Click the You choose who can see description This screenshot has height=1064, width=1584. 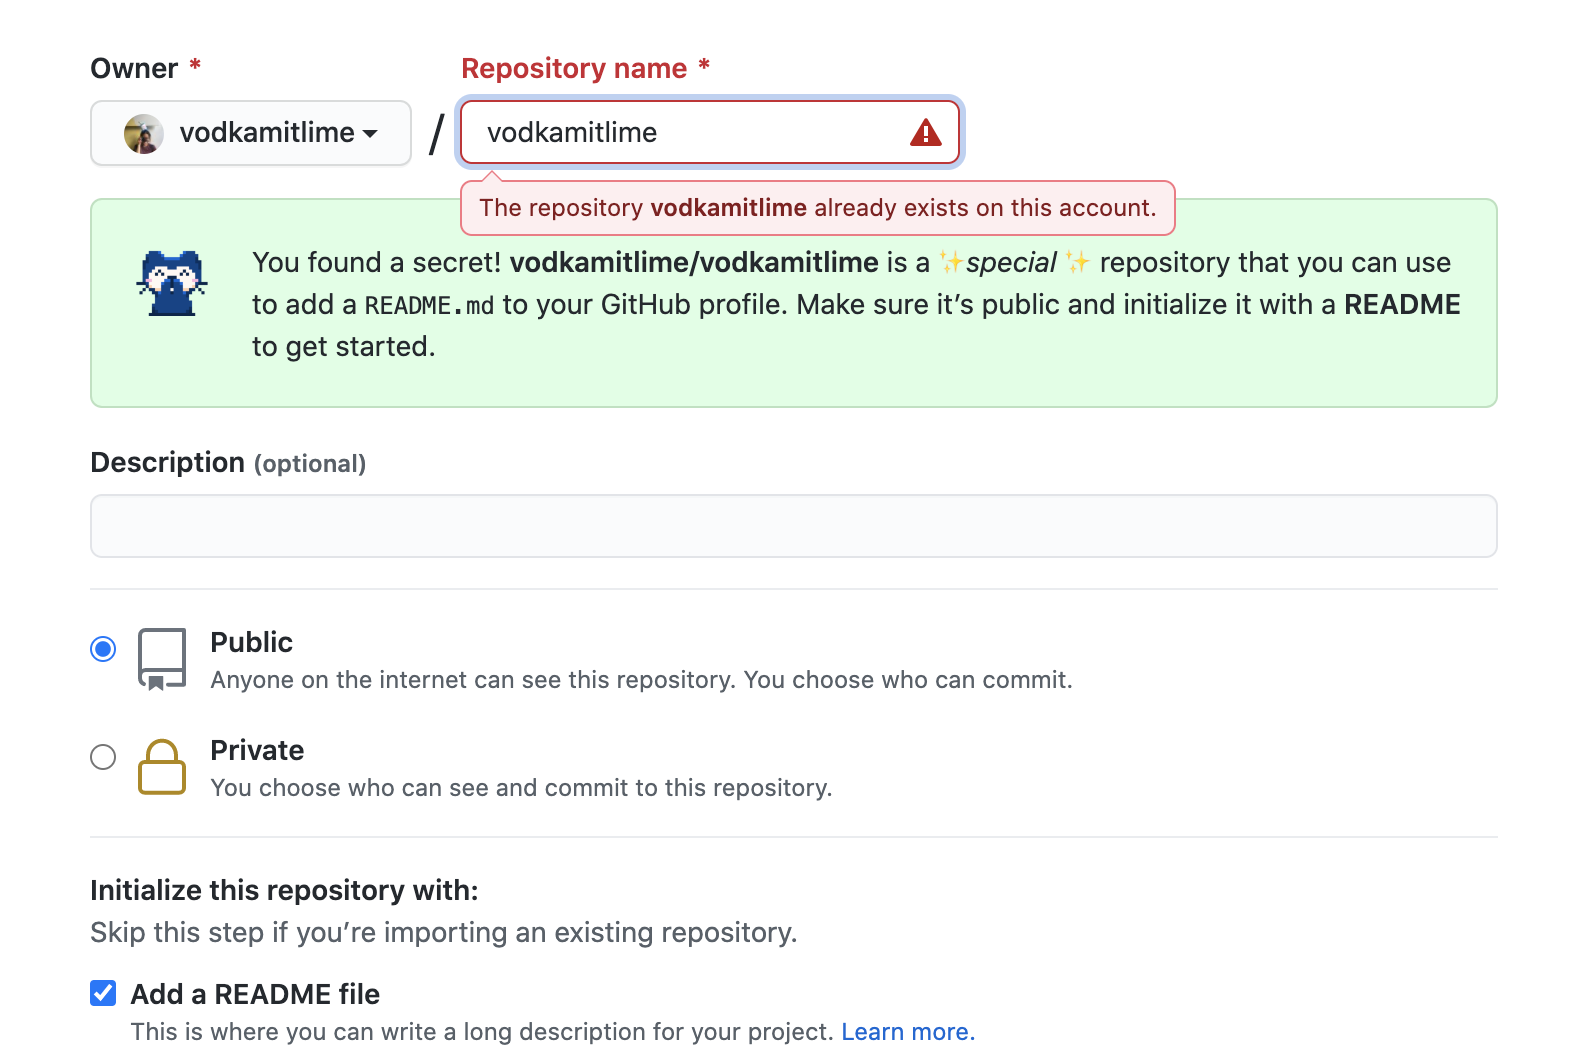pos(521,788)
